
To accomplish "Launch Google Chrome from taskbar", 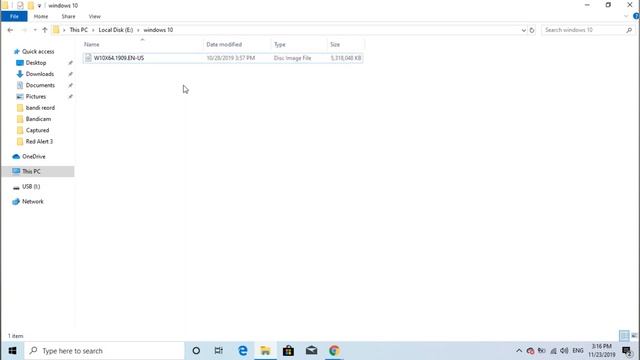I will (x=334, y=351).
